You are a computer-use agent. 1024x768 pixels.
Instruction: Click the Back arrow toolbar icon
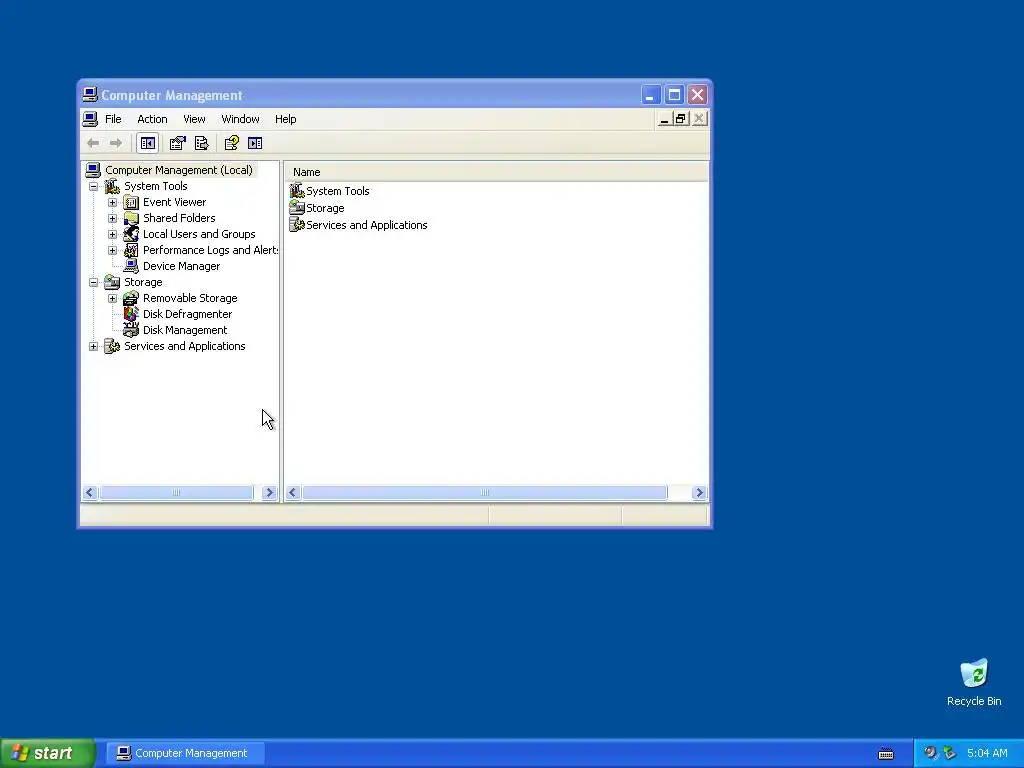[93, 143]
